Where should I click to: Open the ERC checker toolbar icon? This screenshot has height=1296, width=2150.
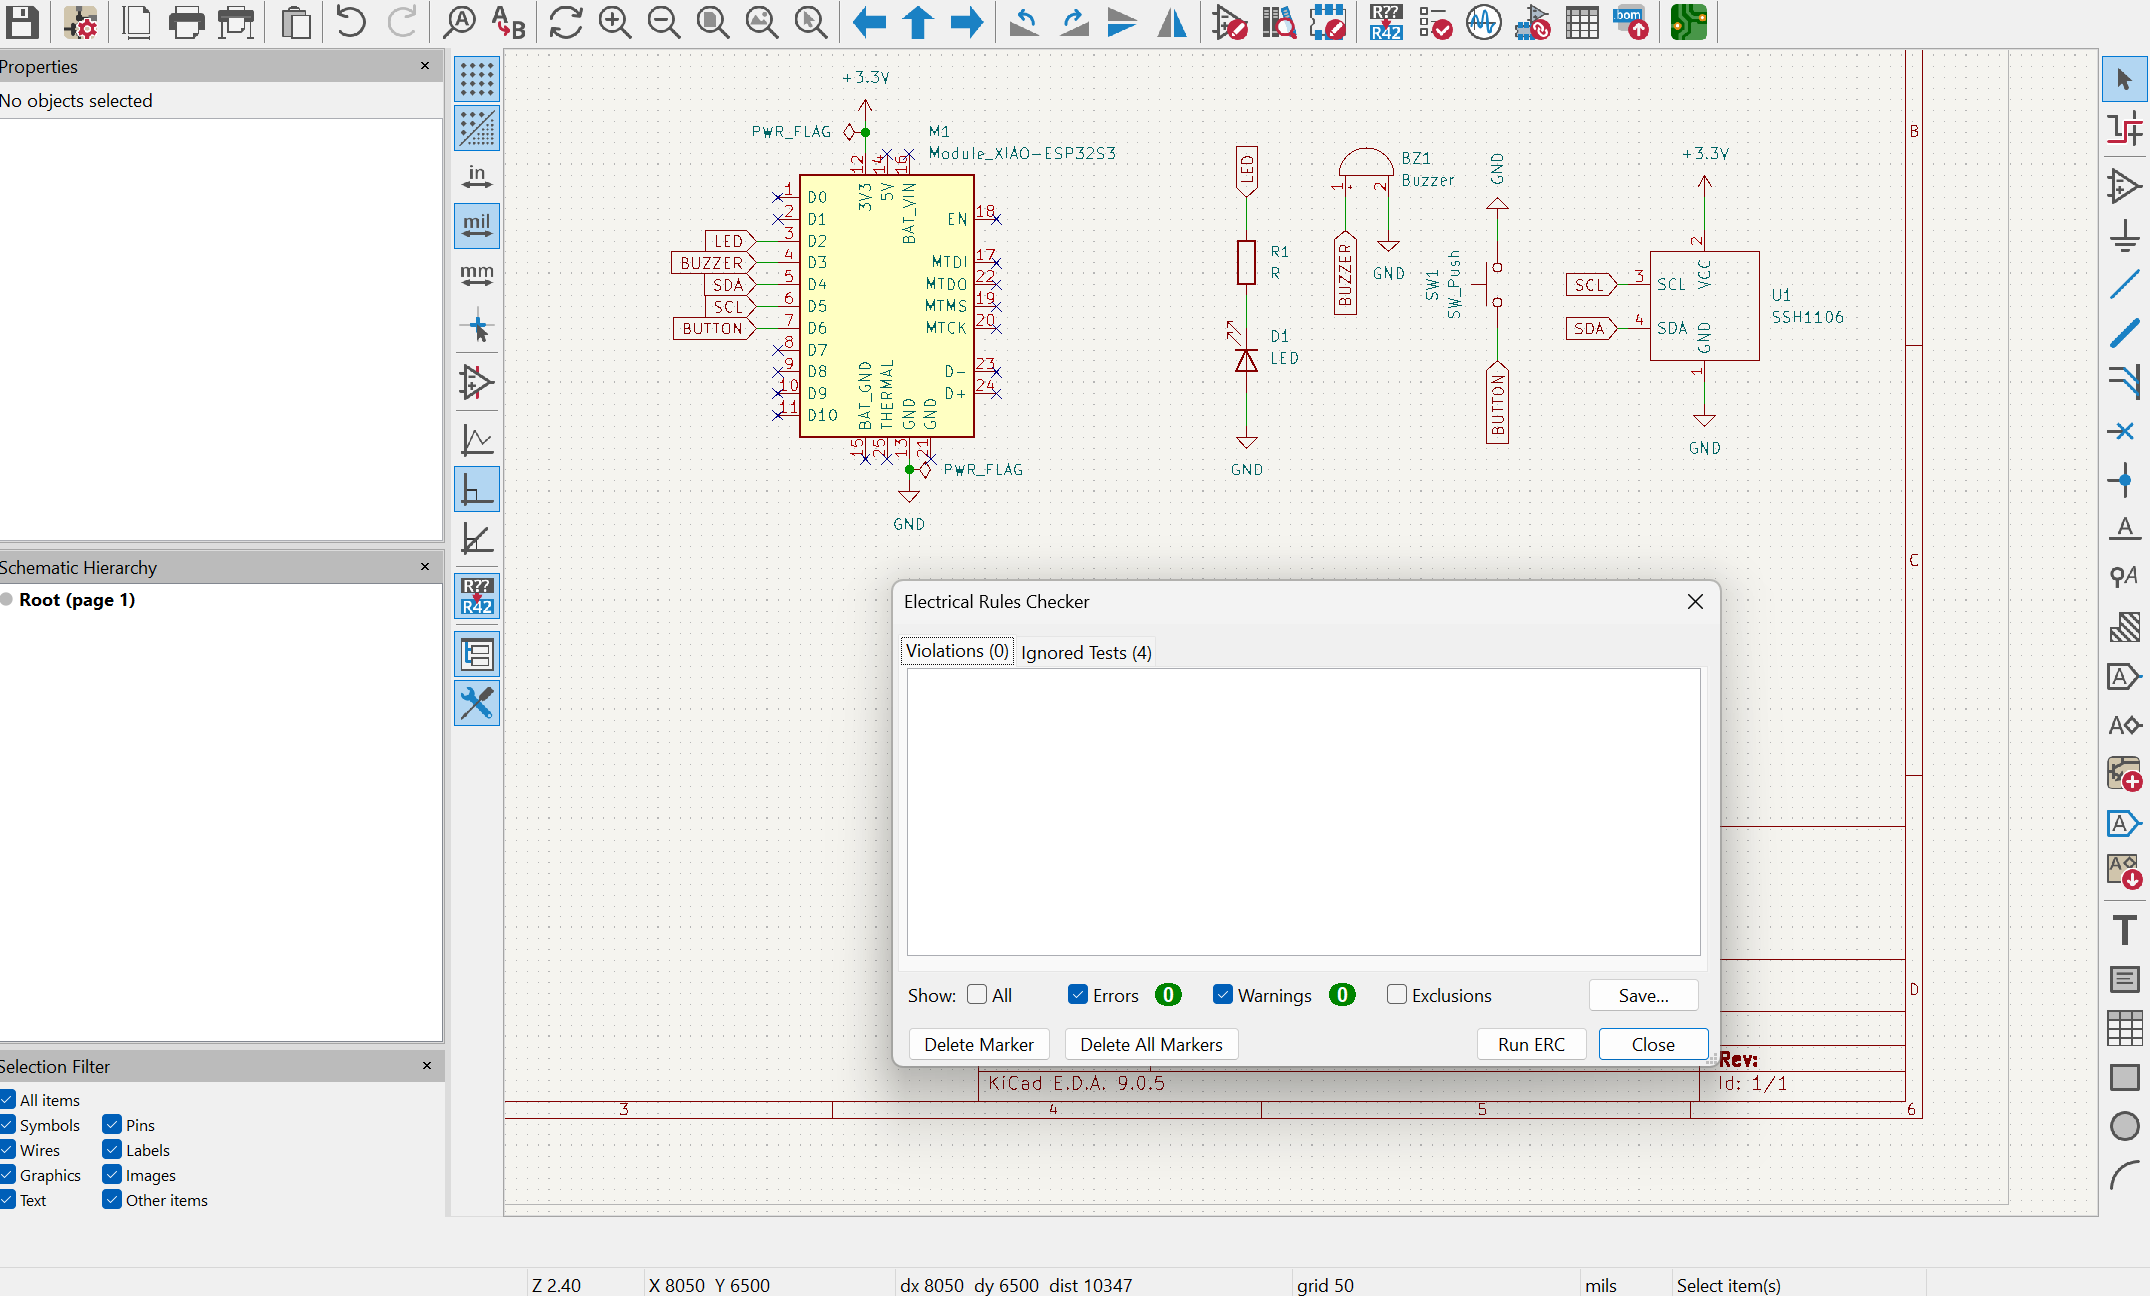1435,21
